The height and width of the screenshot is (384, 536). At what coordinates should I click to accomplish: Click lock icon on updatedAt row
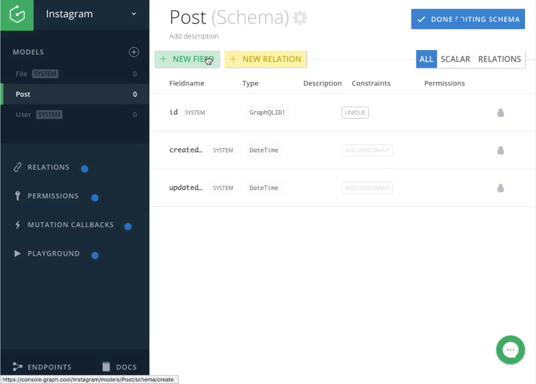(500, 188)
